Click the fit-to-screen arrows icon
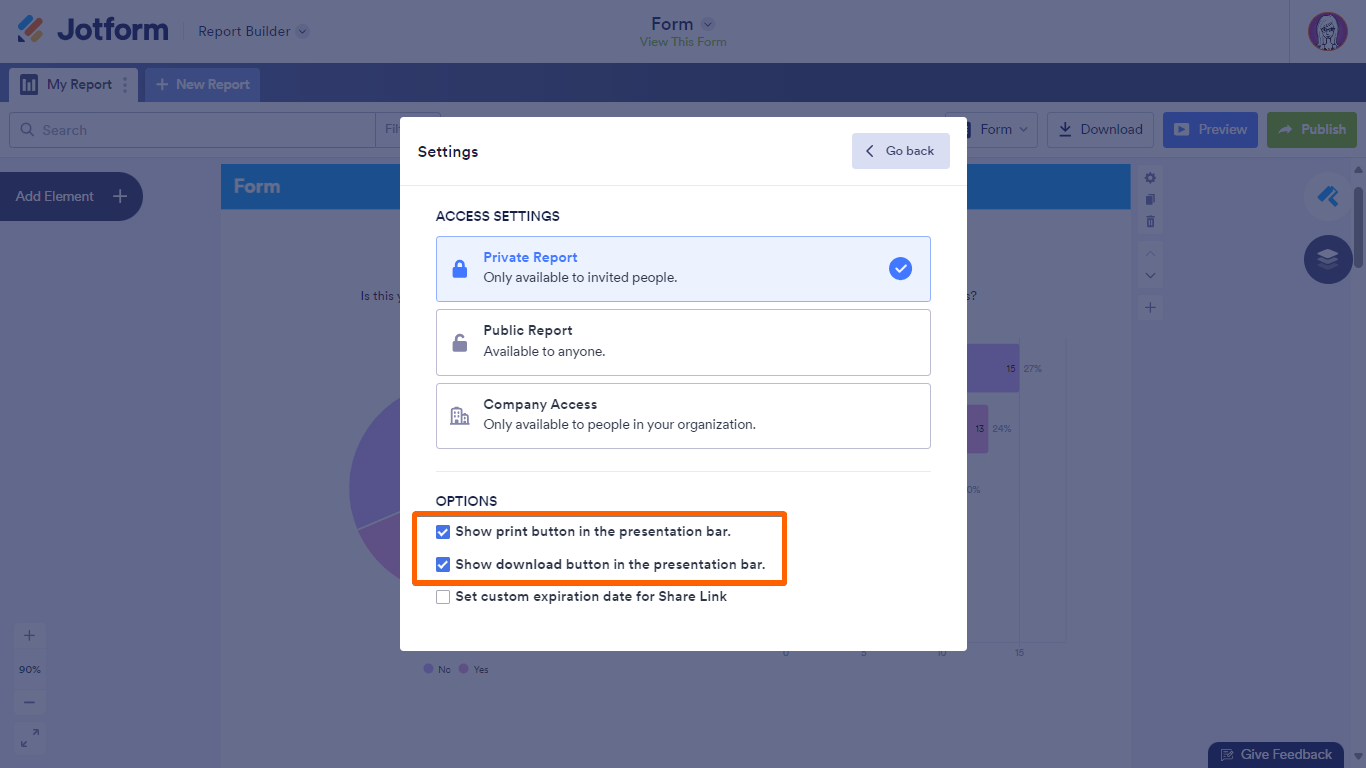Viewport: 1366px width, 768px height. pyautogui.click(x=29, y=738)
